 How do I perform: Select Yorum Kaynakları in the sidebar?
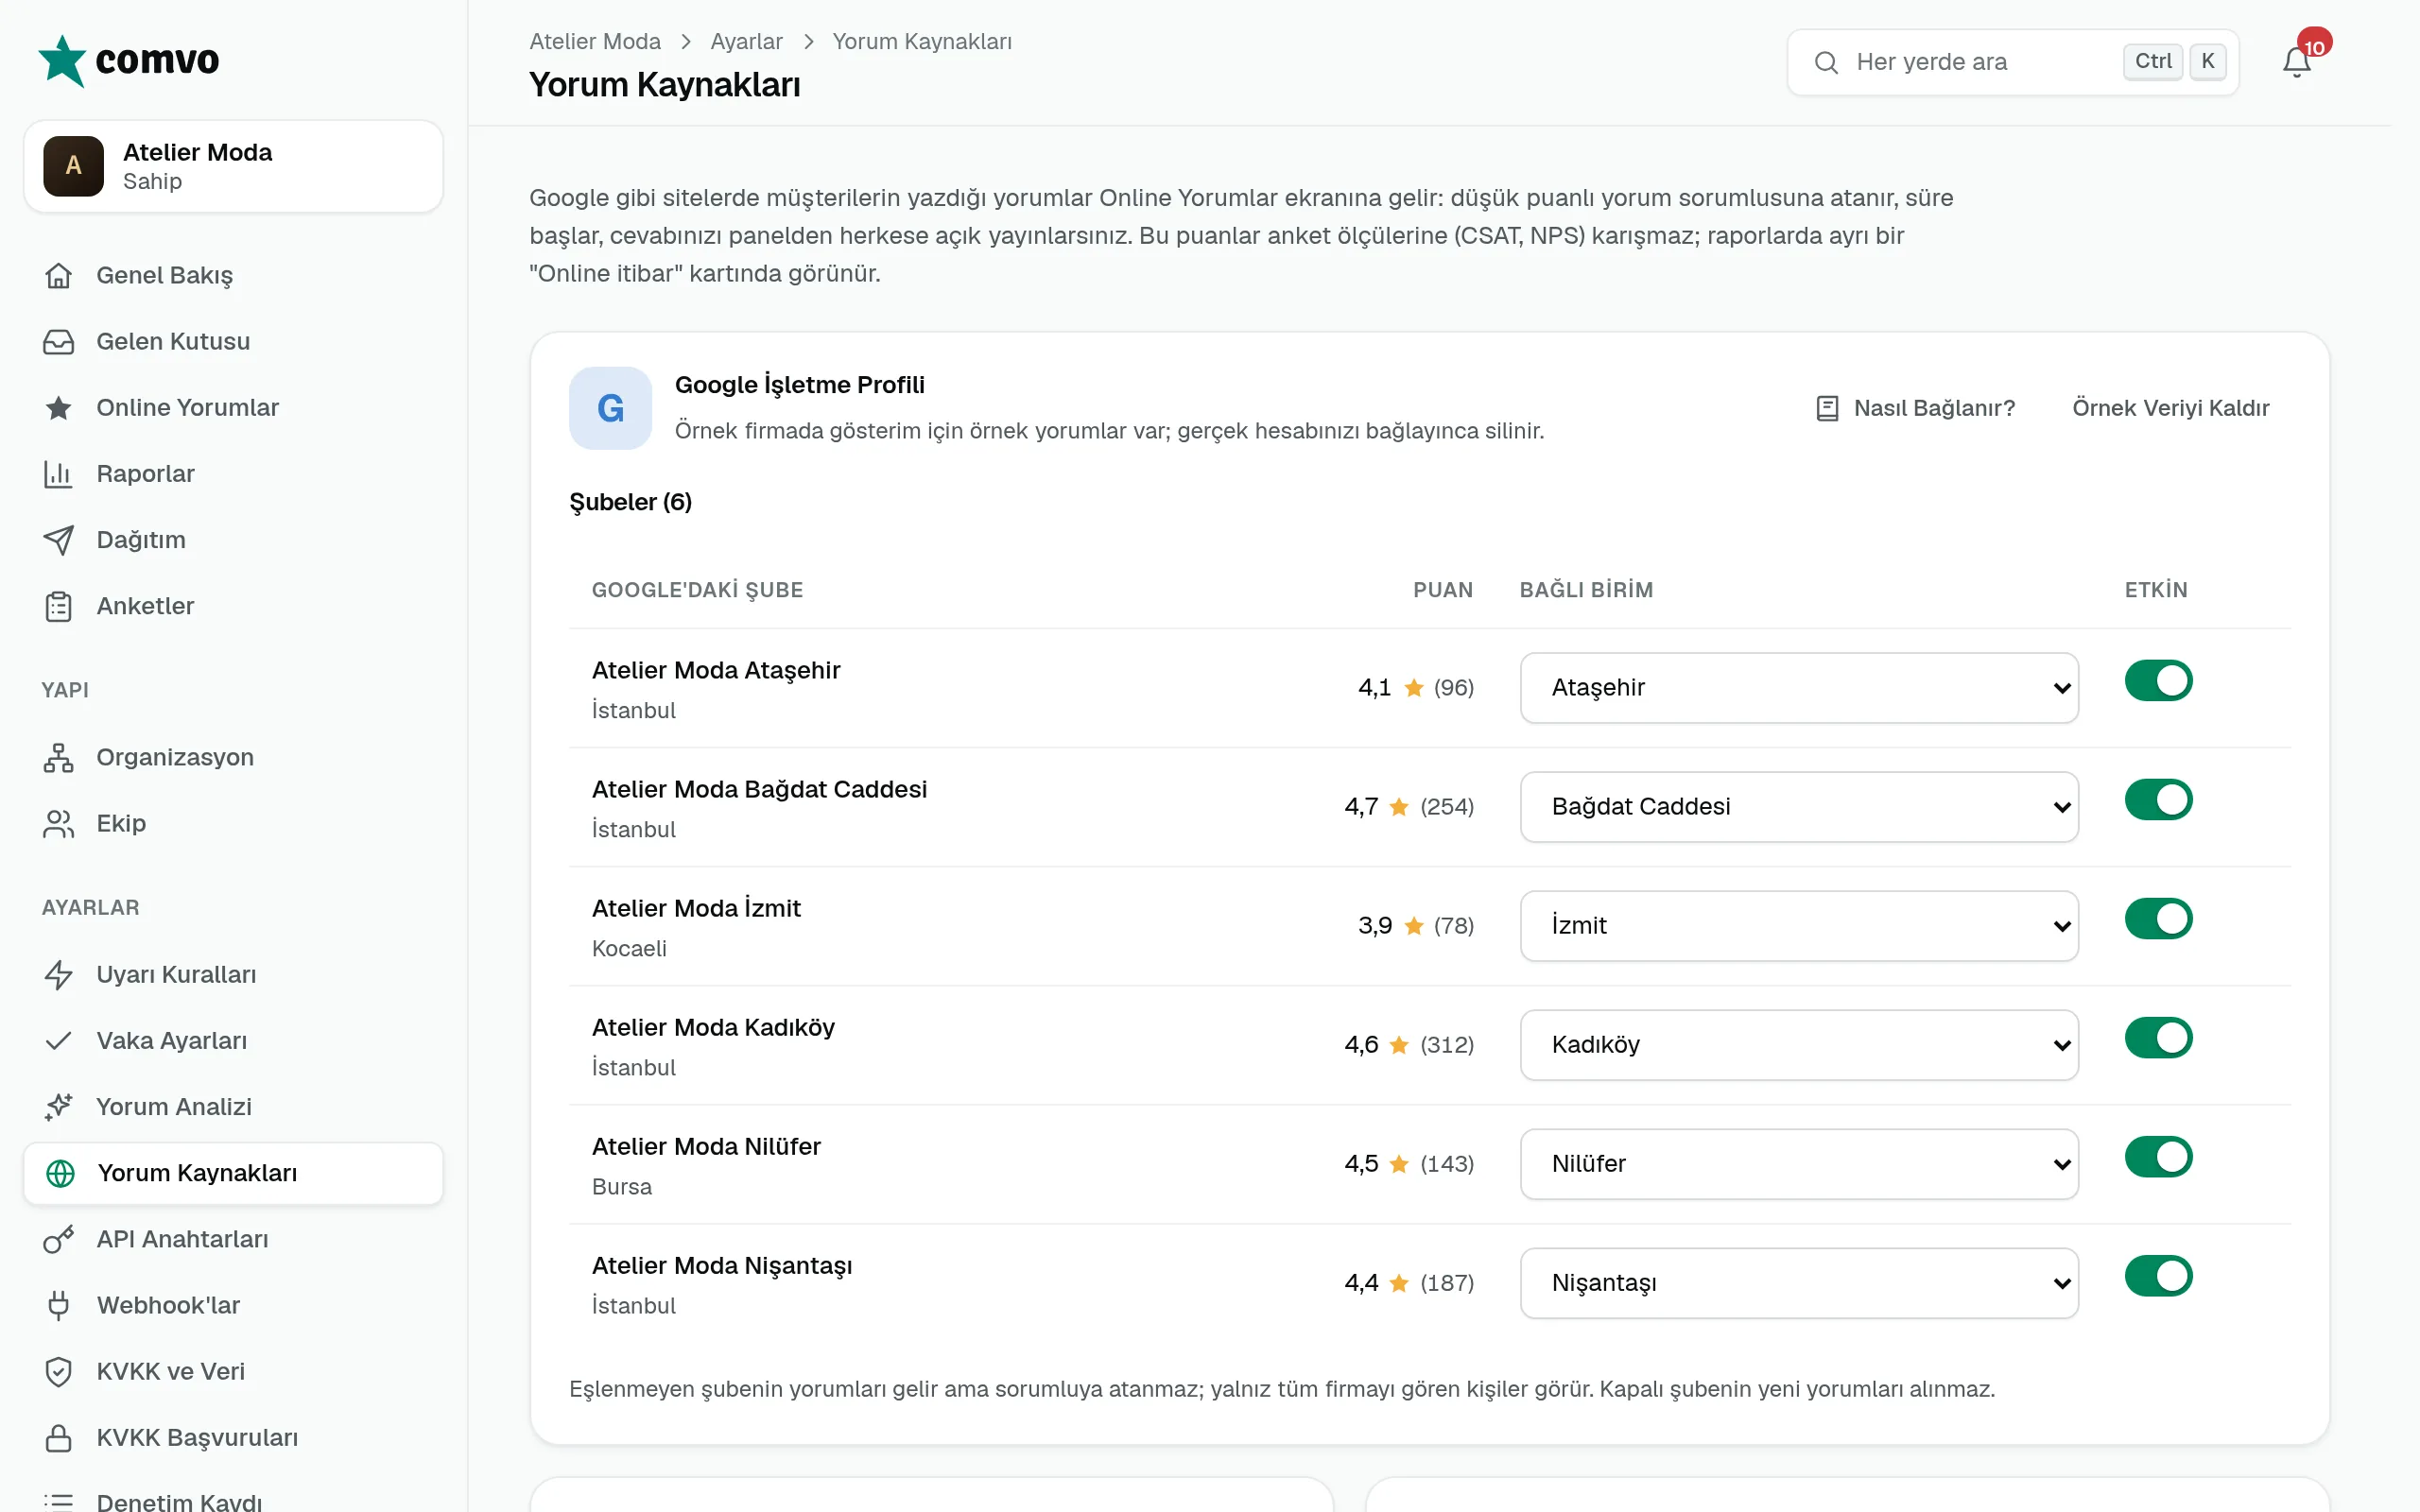233,1173
